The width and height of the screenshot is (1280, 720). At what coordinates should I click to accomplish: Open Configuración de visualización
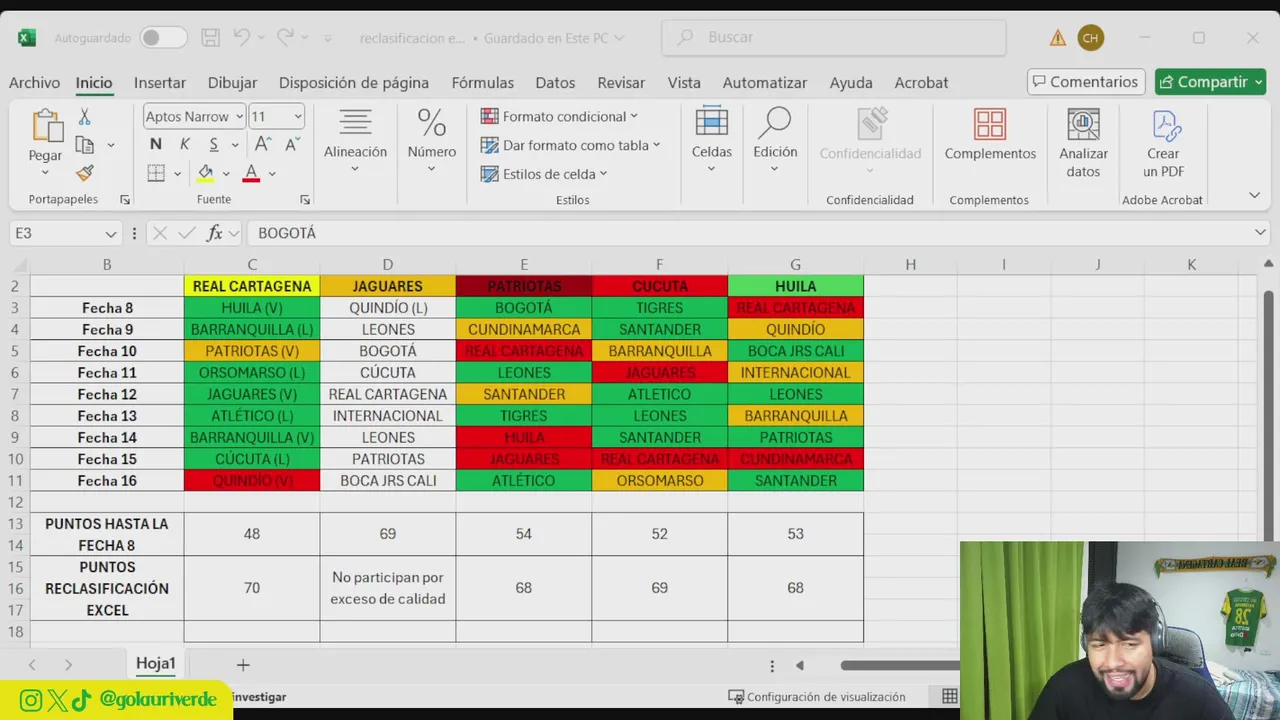click(817, 697)
